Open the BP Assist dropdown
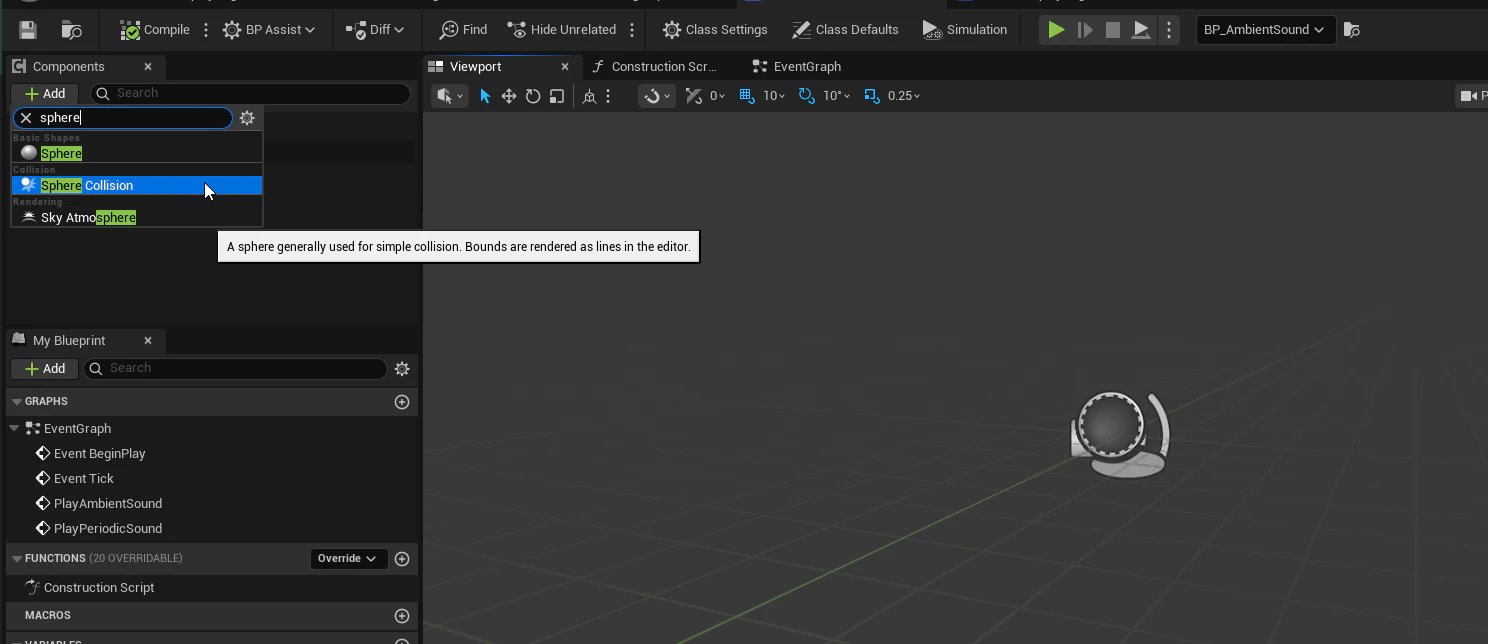Image resolution: width=1488 pixels, height=644 pixels. pos(269,30)
